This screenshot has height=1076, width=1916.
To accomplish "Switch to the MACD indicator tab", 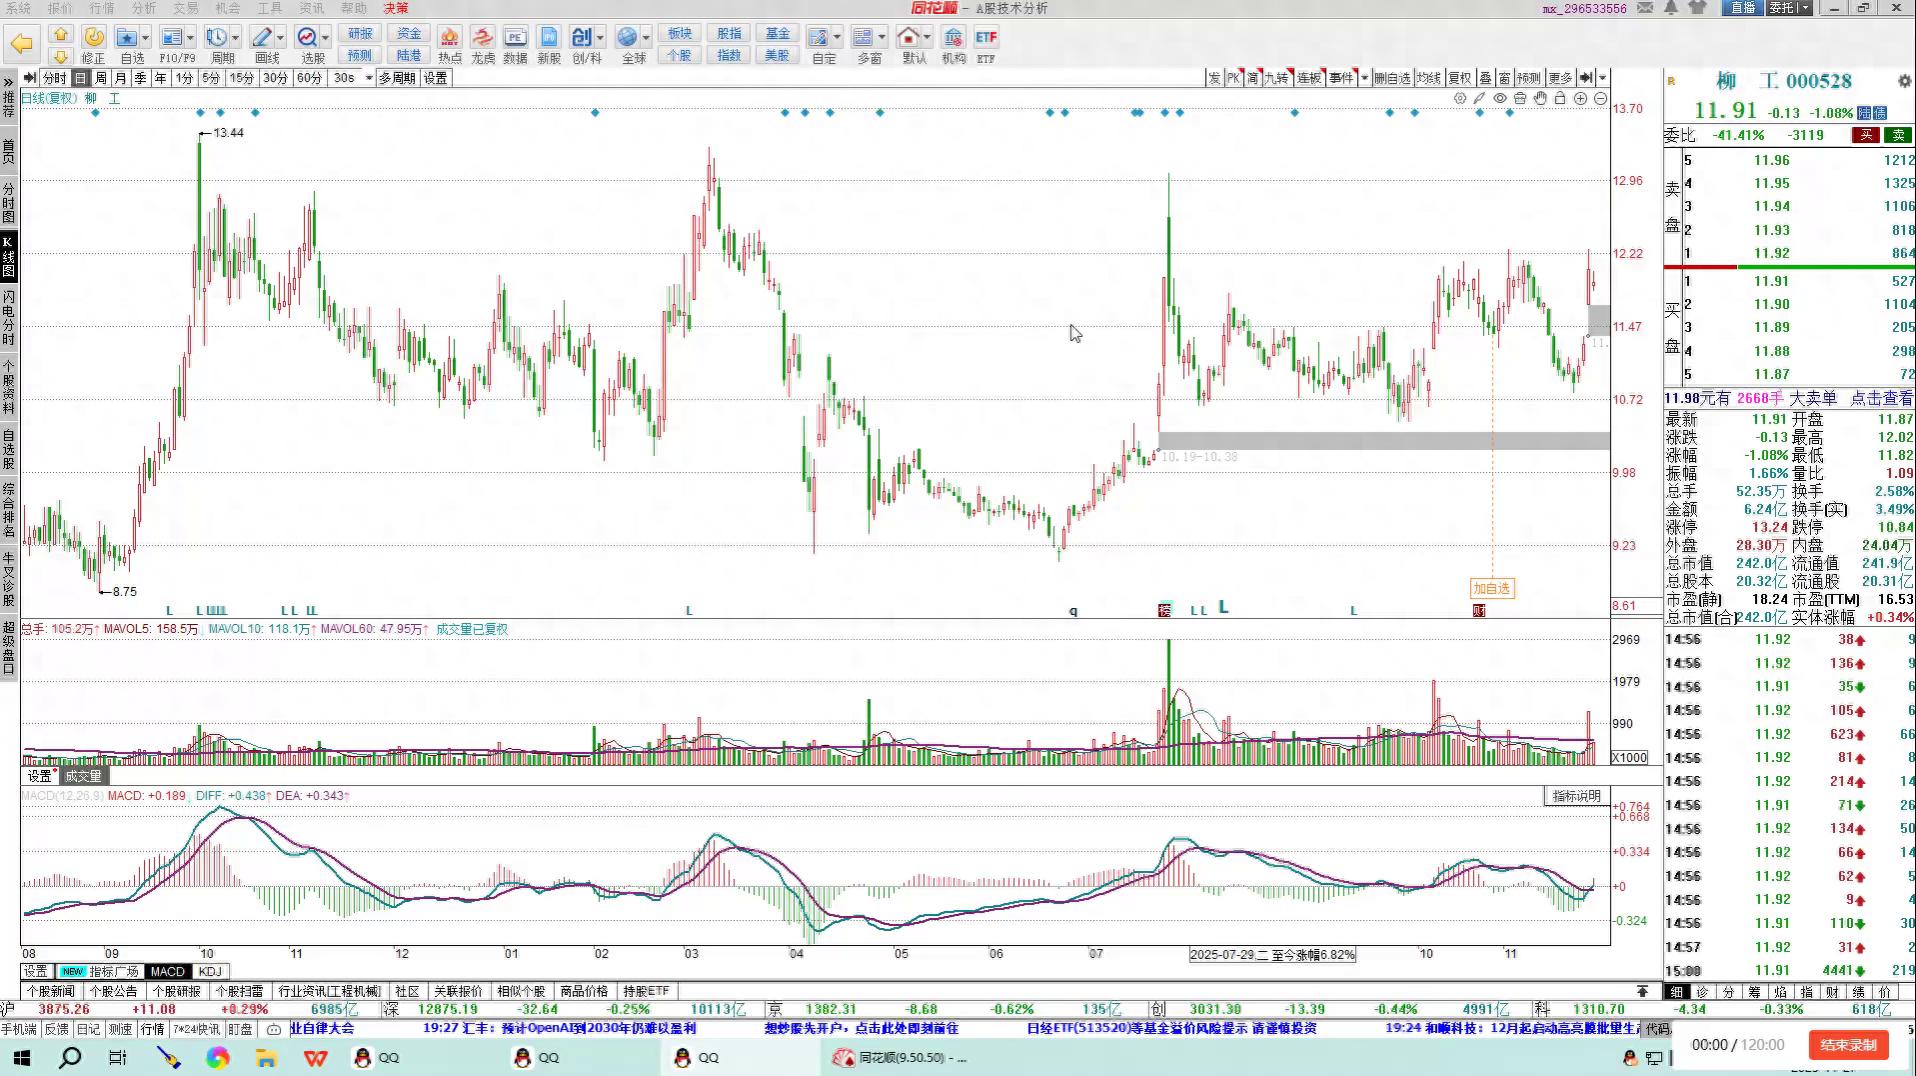I will (x=167, y=971).
